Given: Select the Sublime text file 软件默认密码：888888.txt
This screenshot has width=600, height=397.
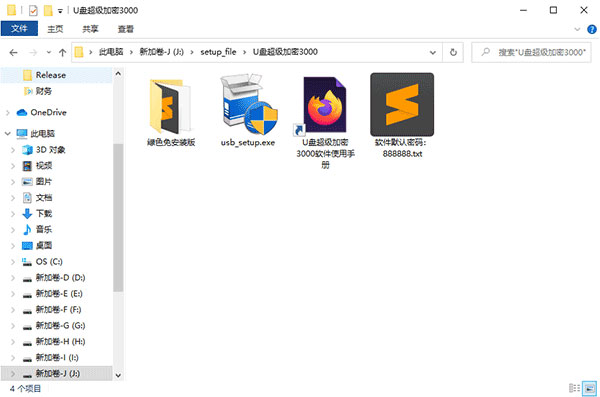Looking at the screenshot, I should tap(402, 105).
